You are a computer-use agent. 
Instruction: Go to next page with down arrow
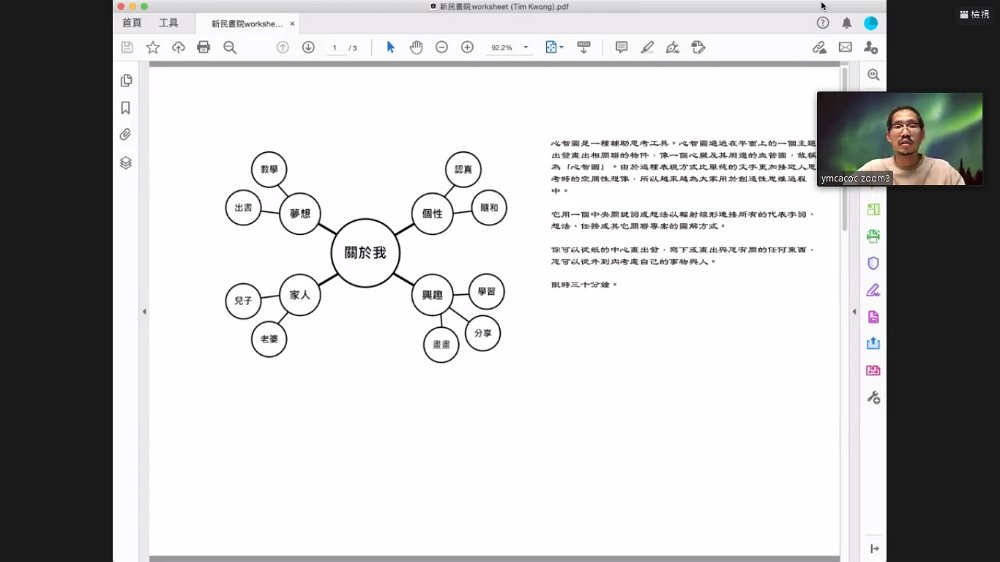pos(308,47)
